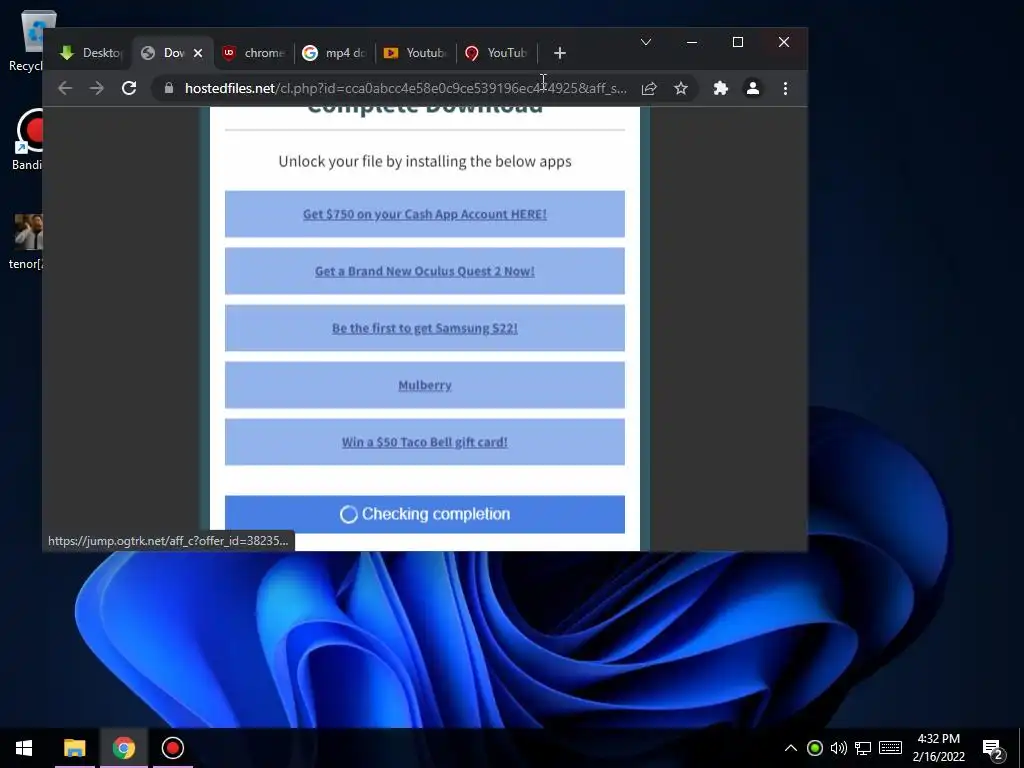Maximize the Chrome window
Viewport: 1024px width, 768px height.
click(738, 42)
